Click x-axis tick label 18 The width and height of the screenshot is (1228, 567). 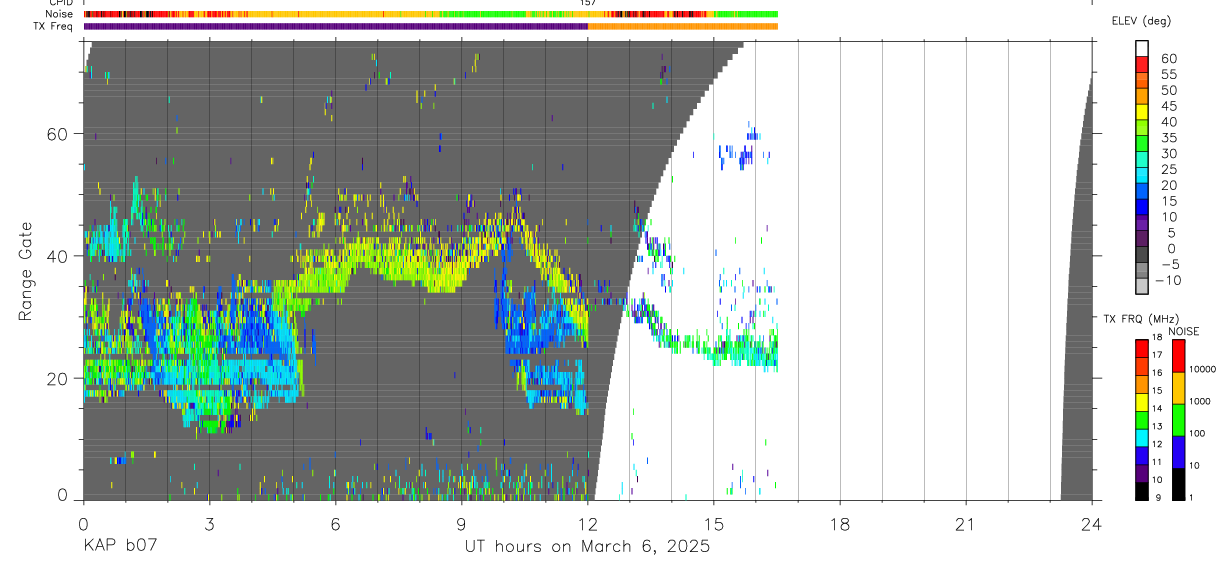click(839, 524)
